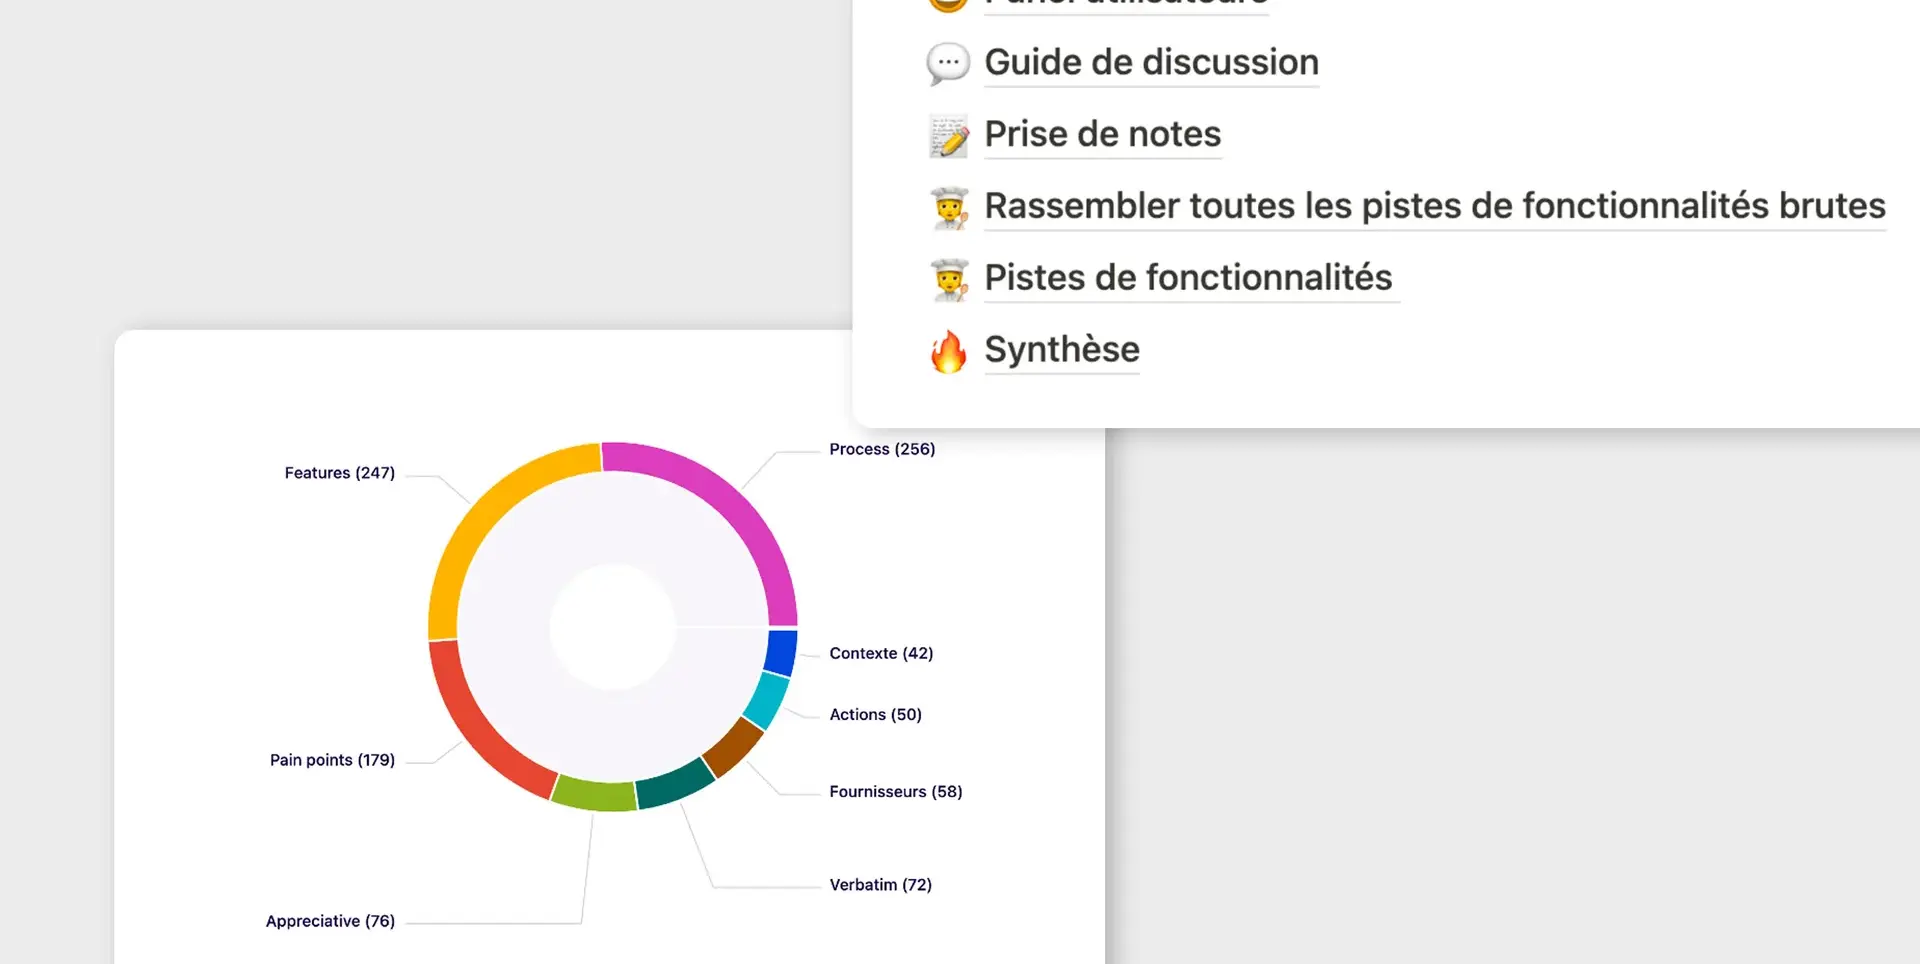This screenshot has width=1920, height=964.
Task: Click the fire icon beside Synthèse
Action: point(948,351)
